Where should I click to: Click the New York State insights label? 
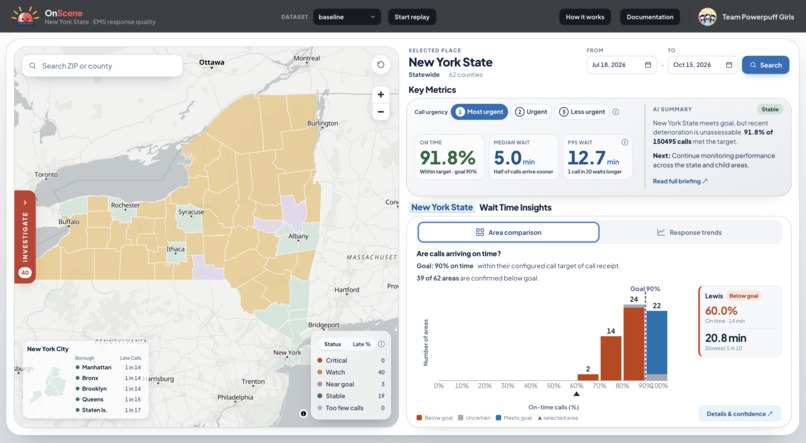442,207
